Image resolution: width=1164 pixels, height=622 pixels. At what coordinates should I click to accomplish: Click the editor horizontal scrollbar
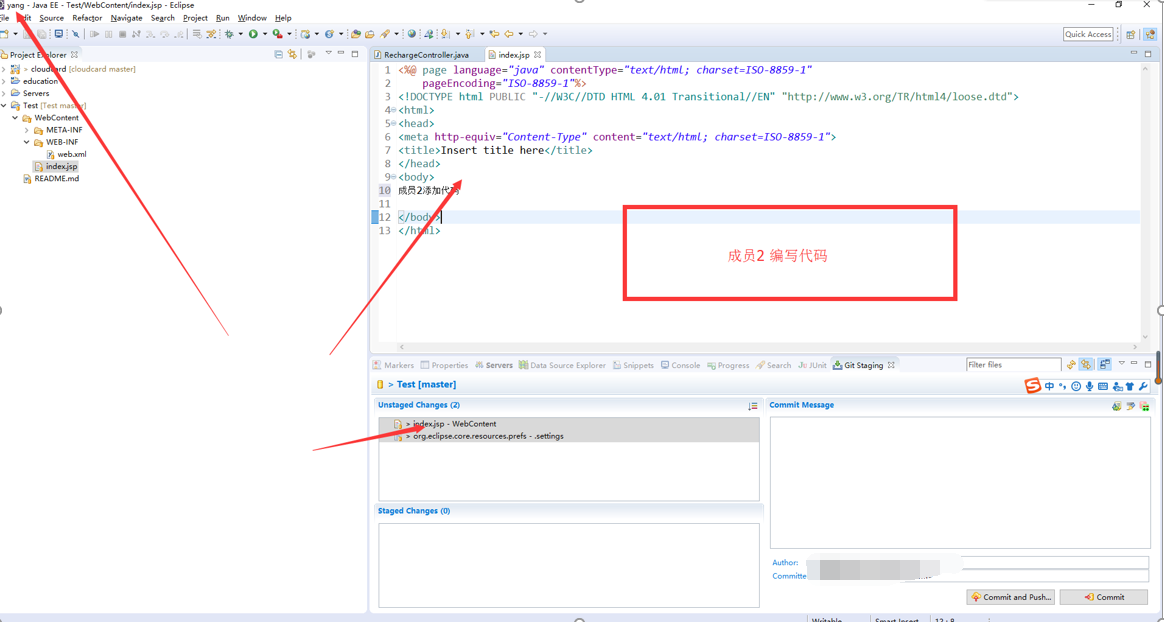[x=768, y=347]
